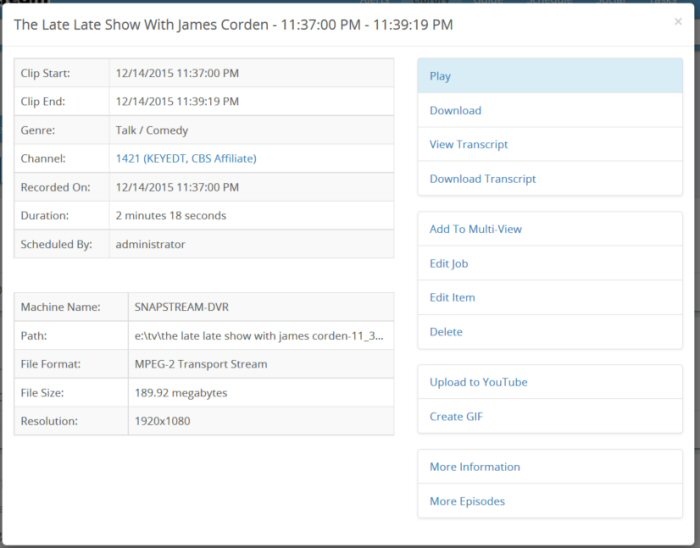Click the 189.92 megabytes file size
Viewport: 700px width, 548px height.
(181, 393)
